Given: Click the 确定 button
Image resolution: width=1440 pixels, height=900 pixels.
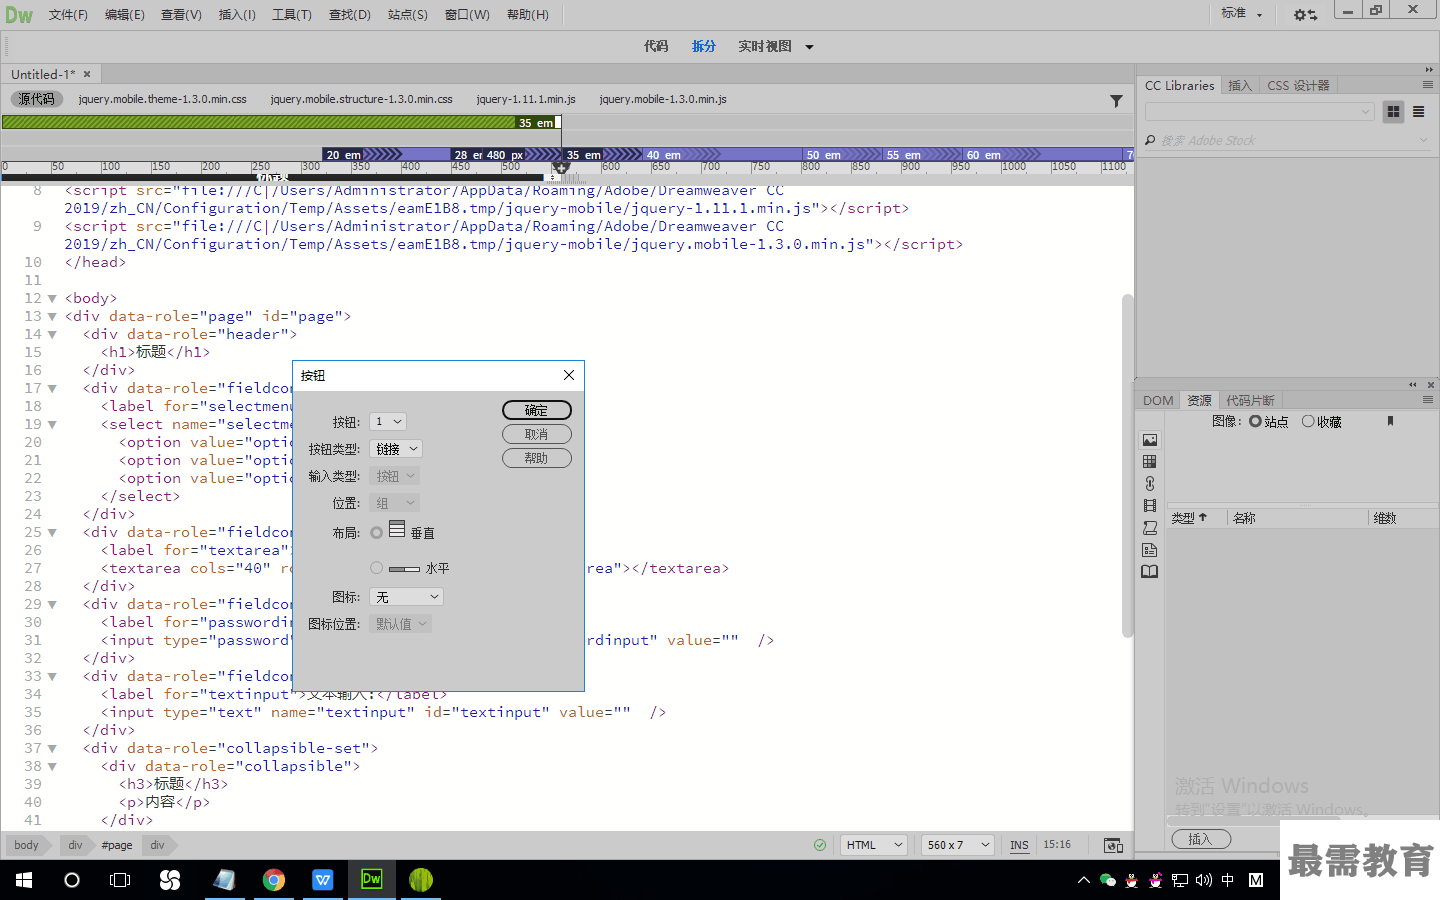Looking at the screenshot, I should click(537, 410).
